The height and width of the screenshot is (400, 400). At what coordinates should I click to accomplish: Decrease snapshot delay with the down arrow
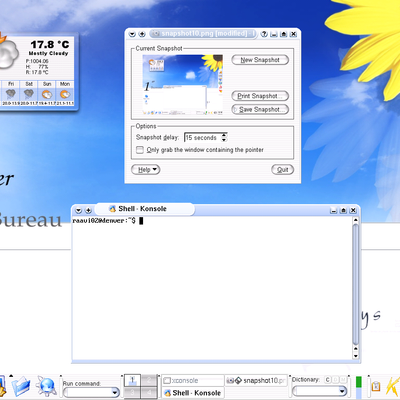click(x=224, y=140)
